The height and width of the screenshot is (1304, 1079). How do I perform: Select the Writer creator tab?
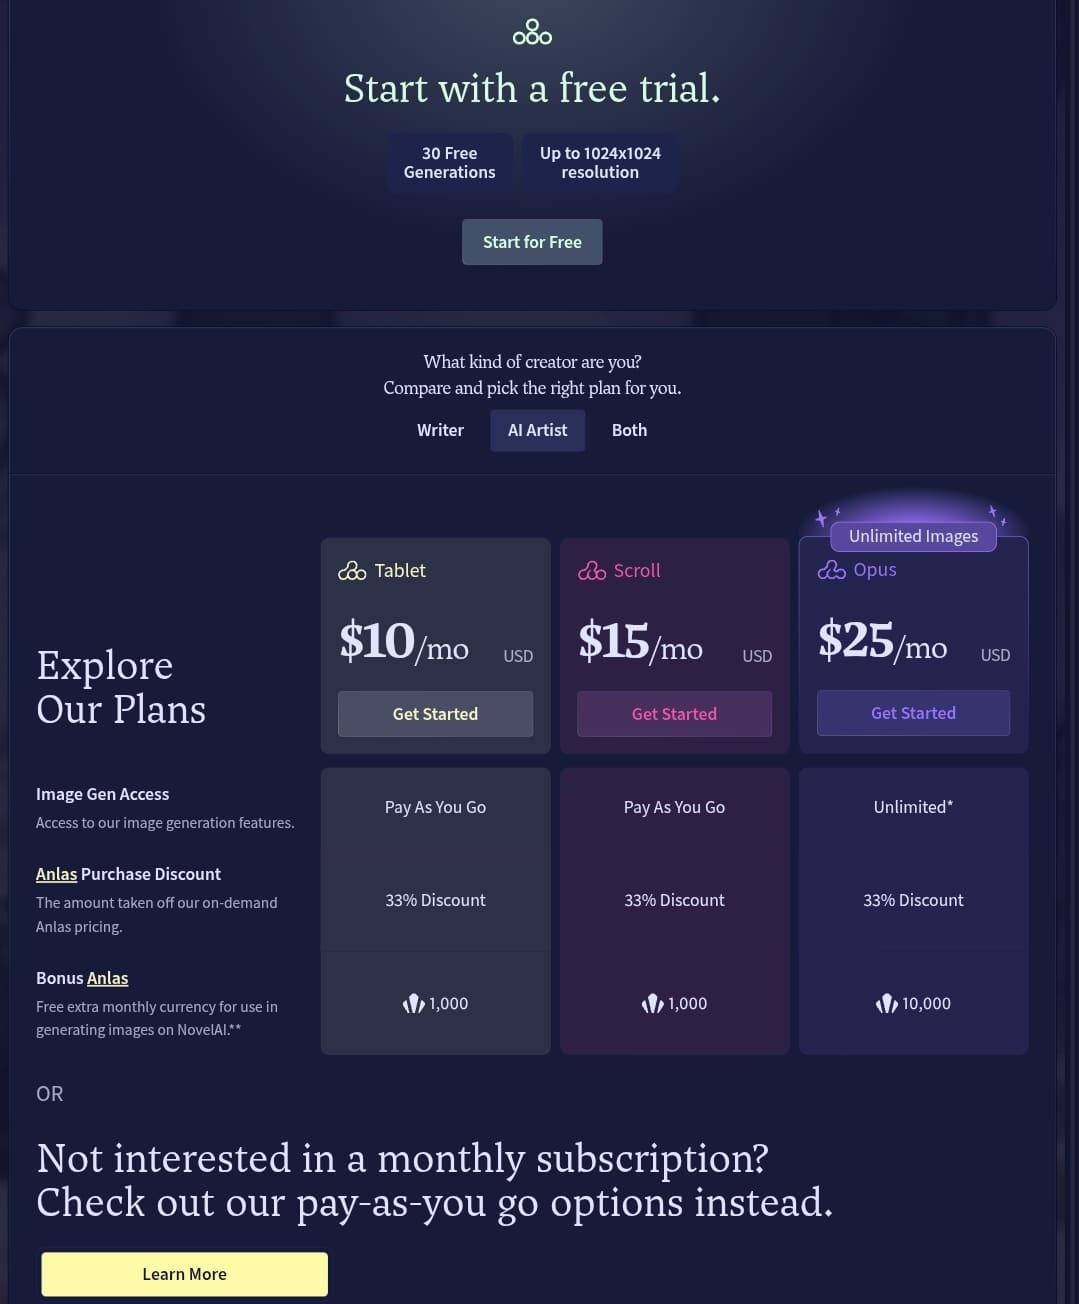(440, 430)
